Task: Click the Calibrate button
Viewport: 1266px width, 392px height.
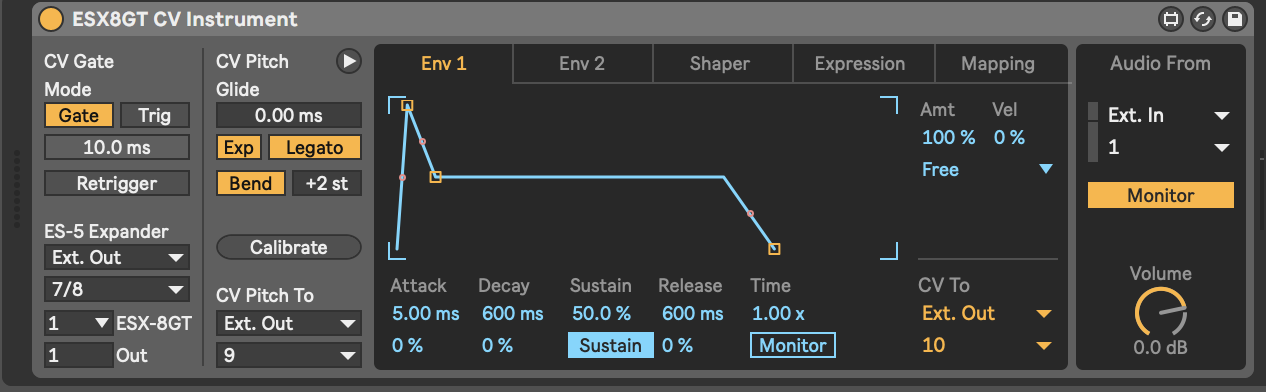Action: [289, 247]
